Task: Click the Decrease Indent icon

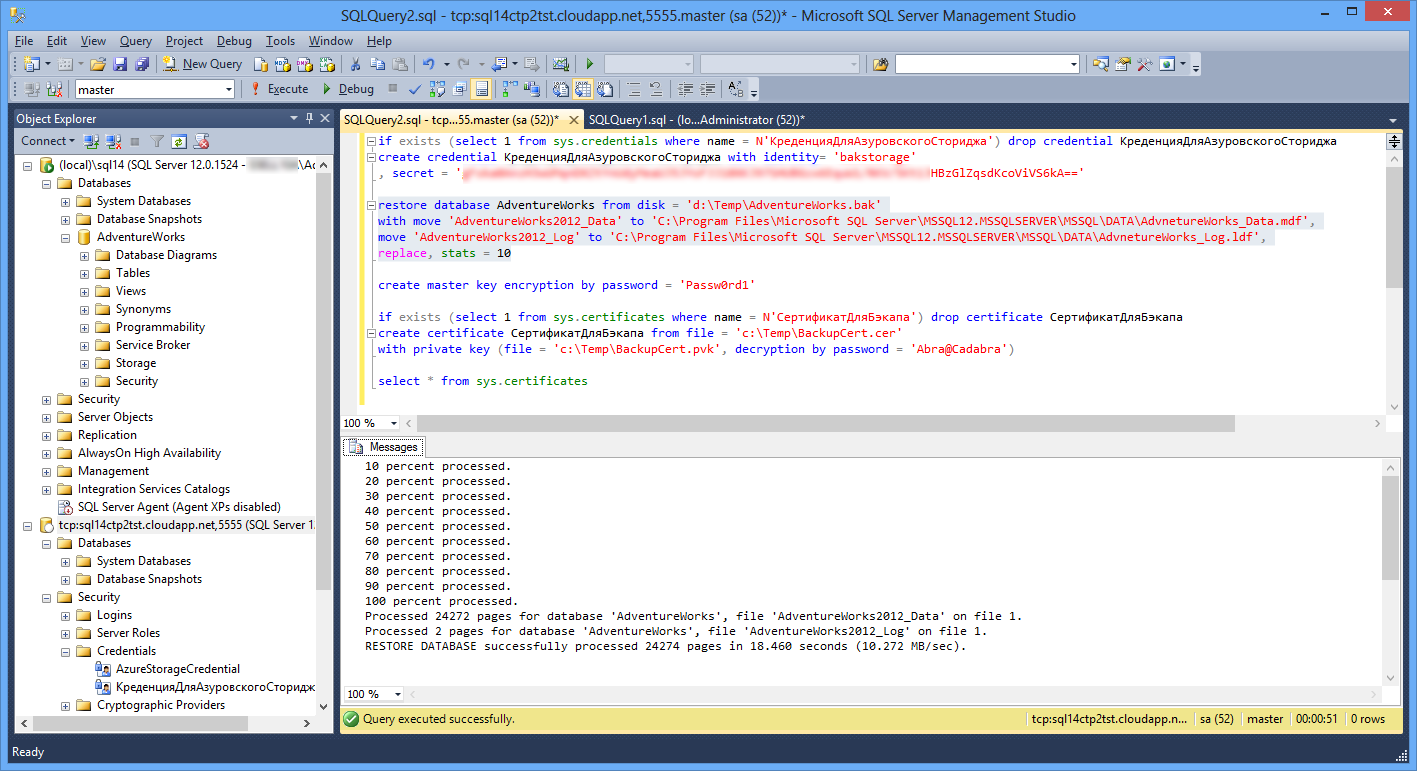Action: pos(685,89)
